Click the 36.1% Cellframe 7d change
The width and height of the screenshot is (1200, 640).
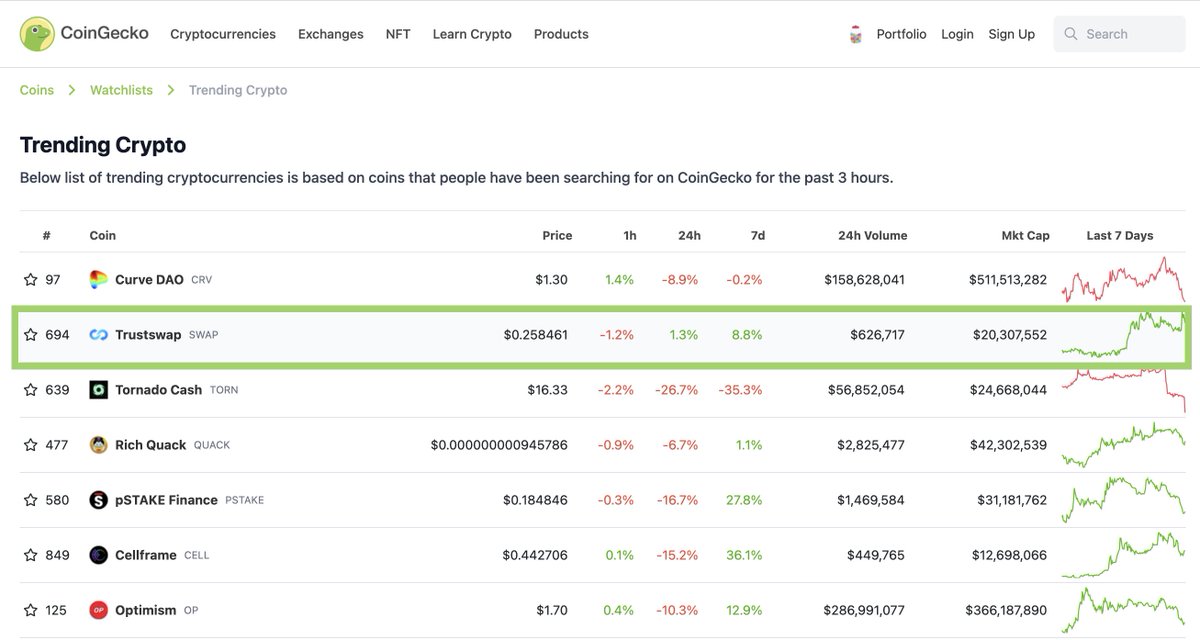pos(745,555)
